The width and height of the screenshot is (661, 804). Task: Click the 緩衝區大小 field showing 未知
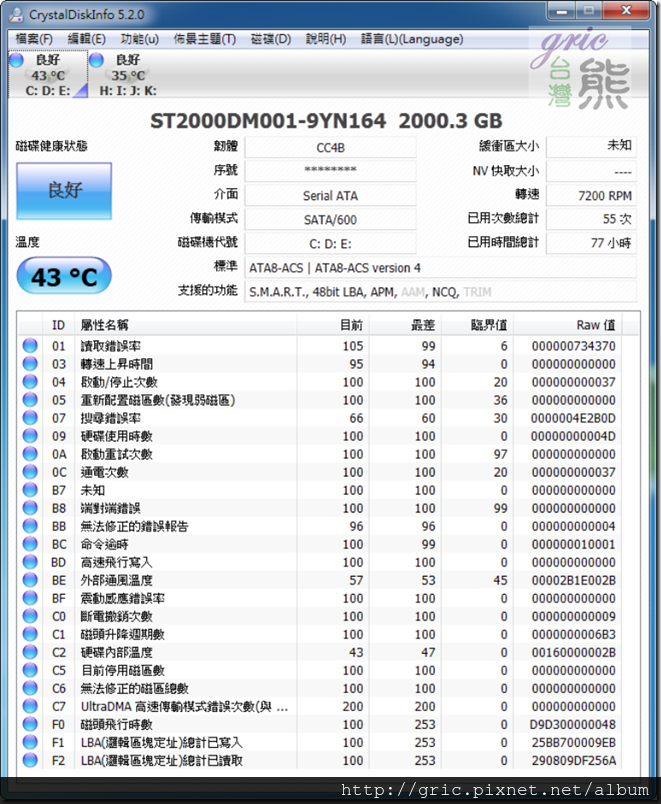point(591,147)
